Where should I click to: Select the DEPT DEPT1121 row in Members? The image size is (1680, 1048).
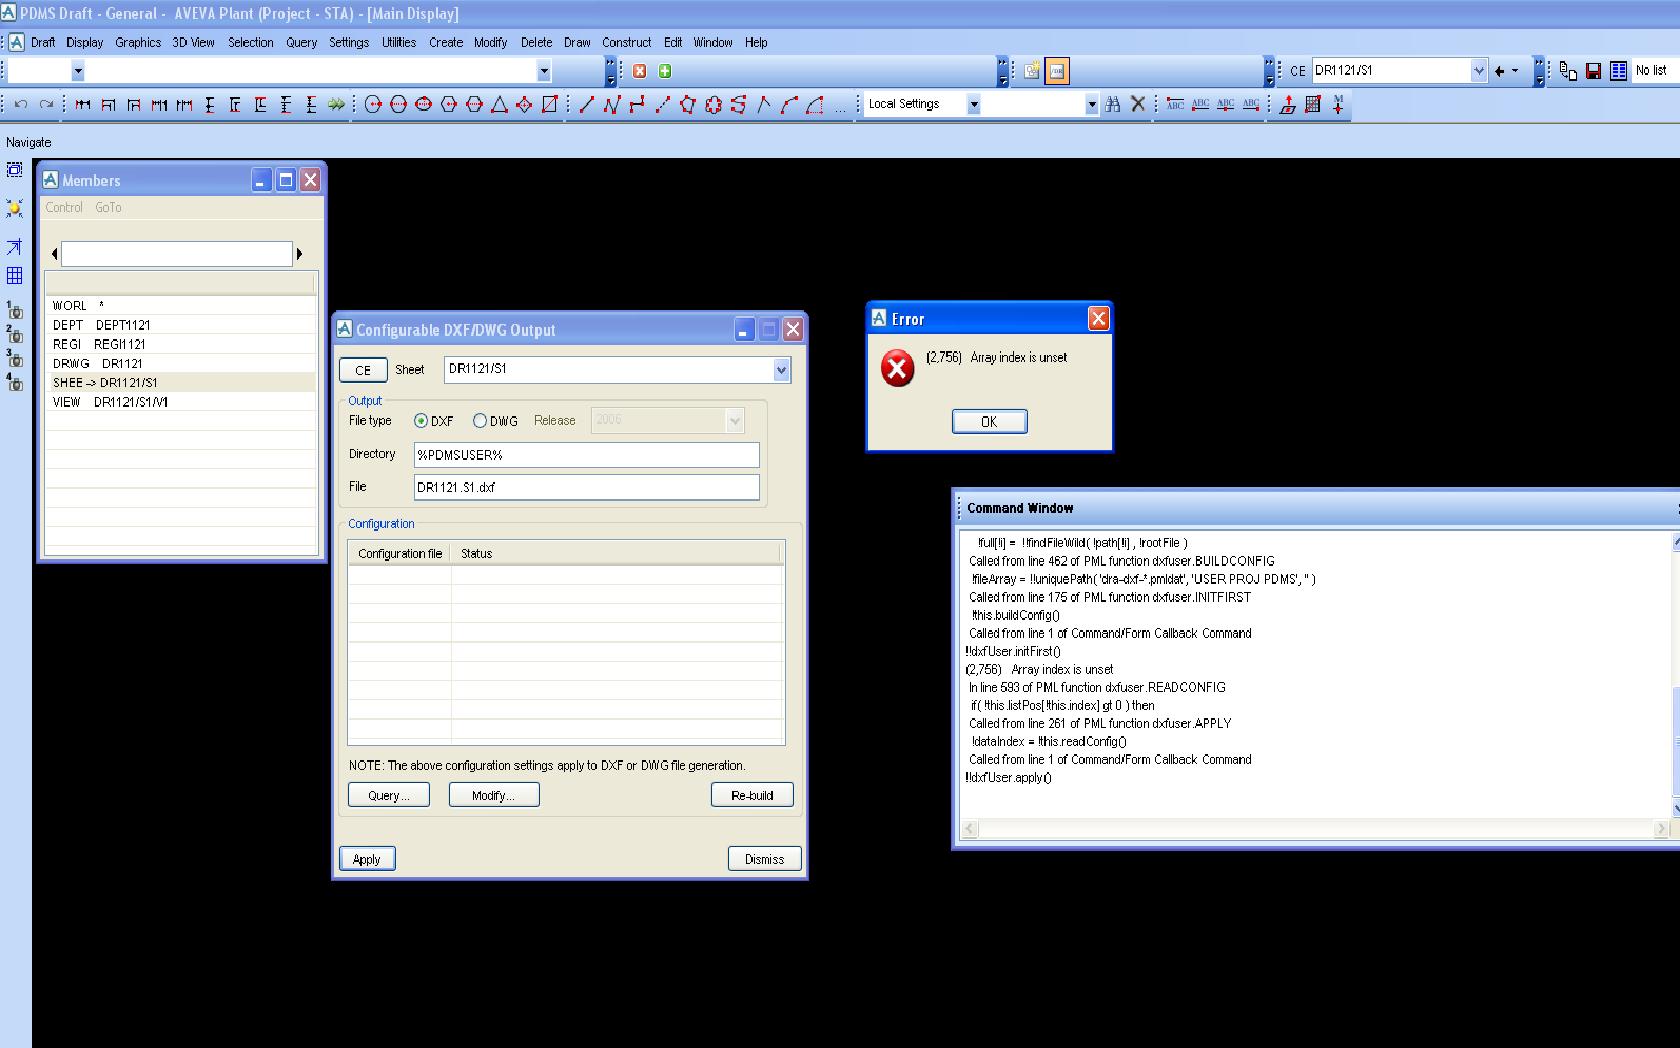(180, 325)
